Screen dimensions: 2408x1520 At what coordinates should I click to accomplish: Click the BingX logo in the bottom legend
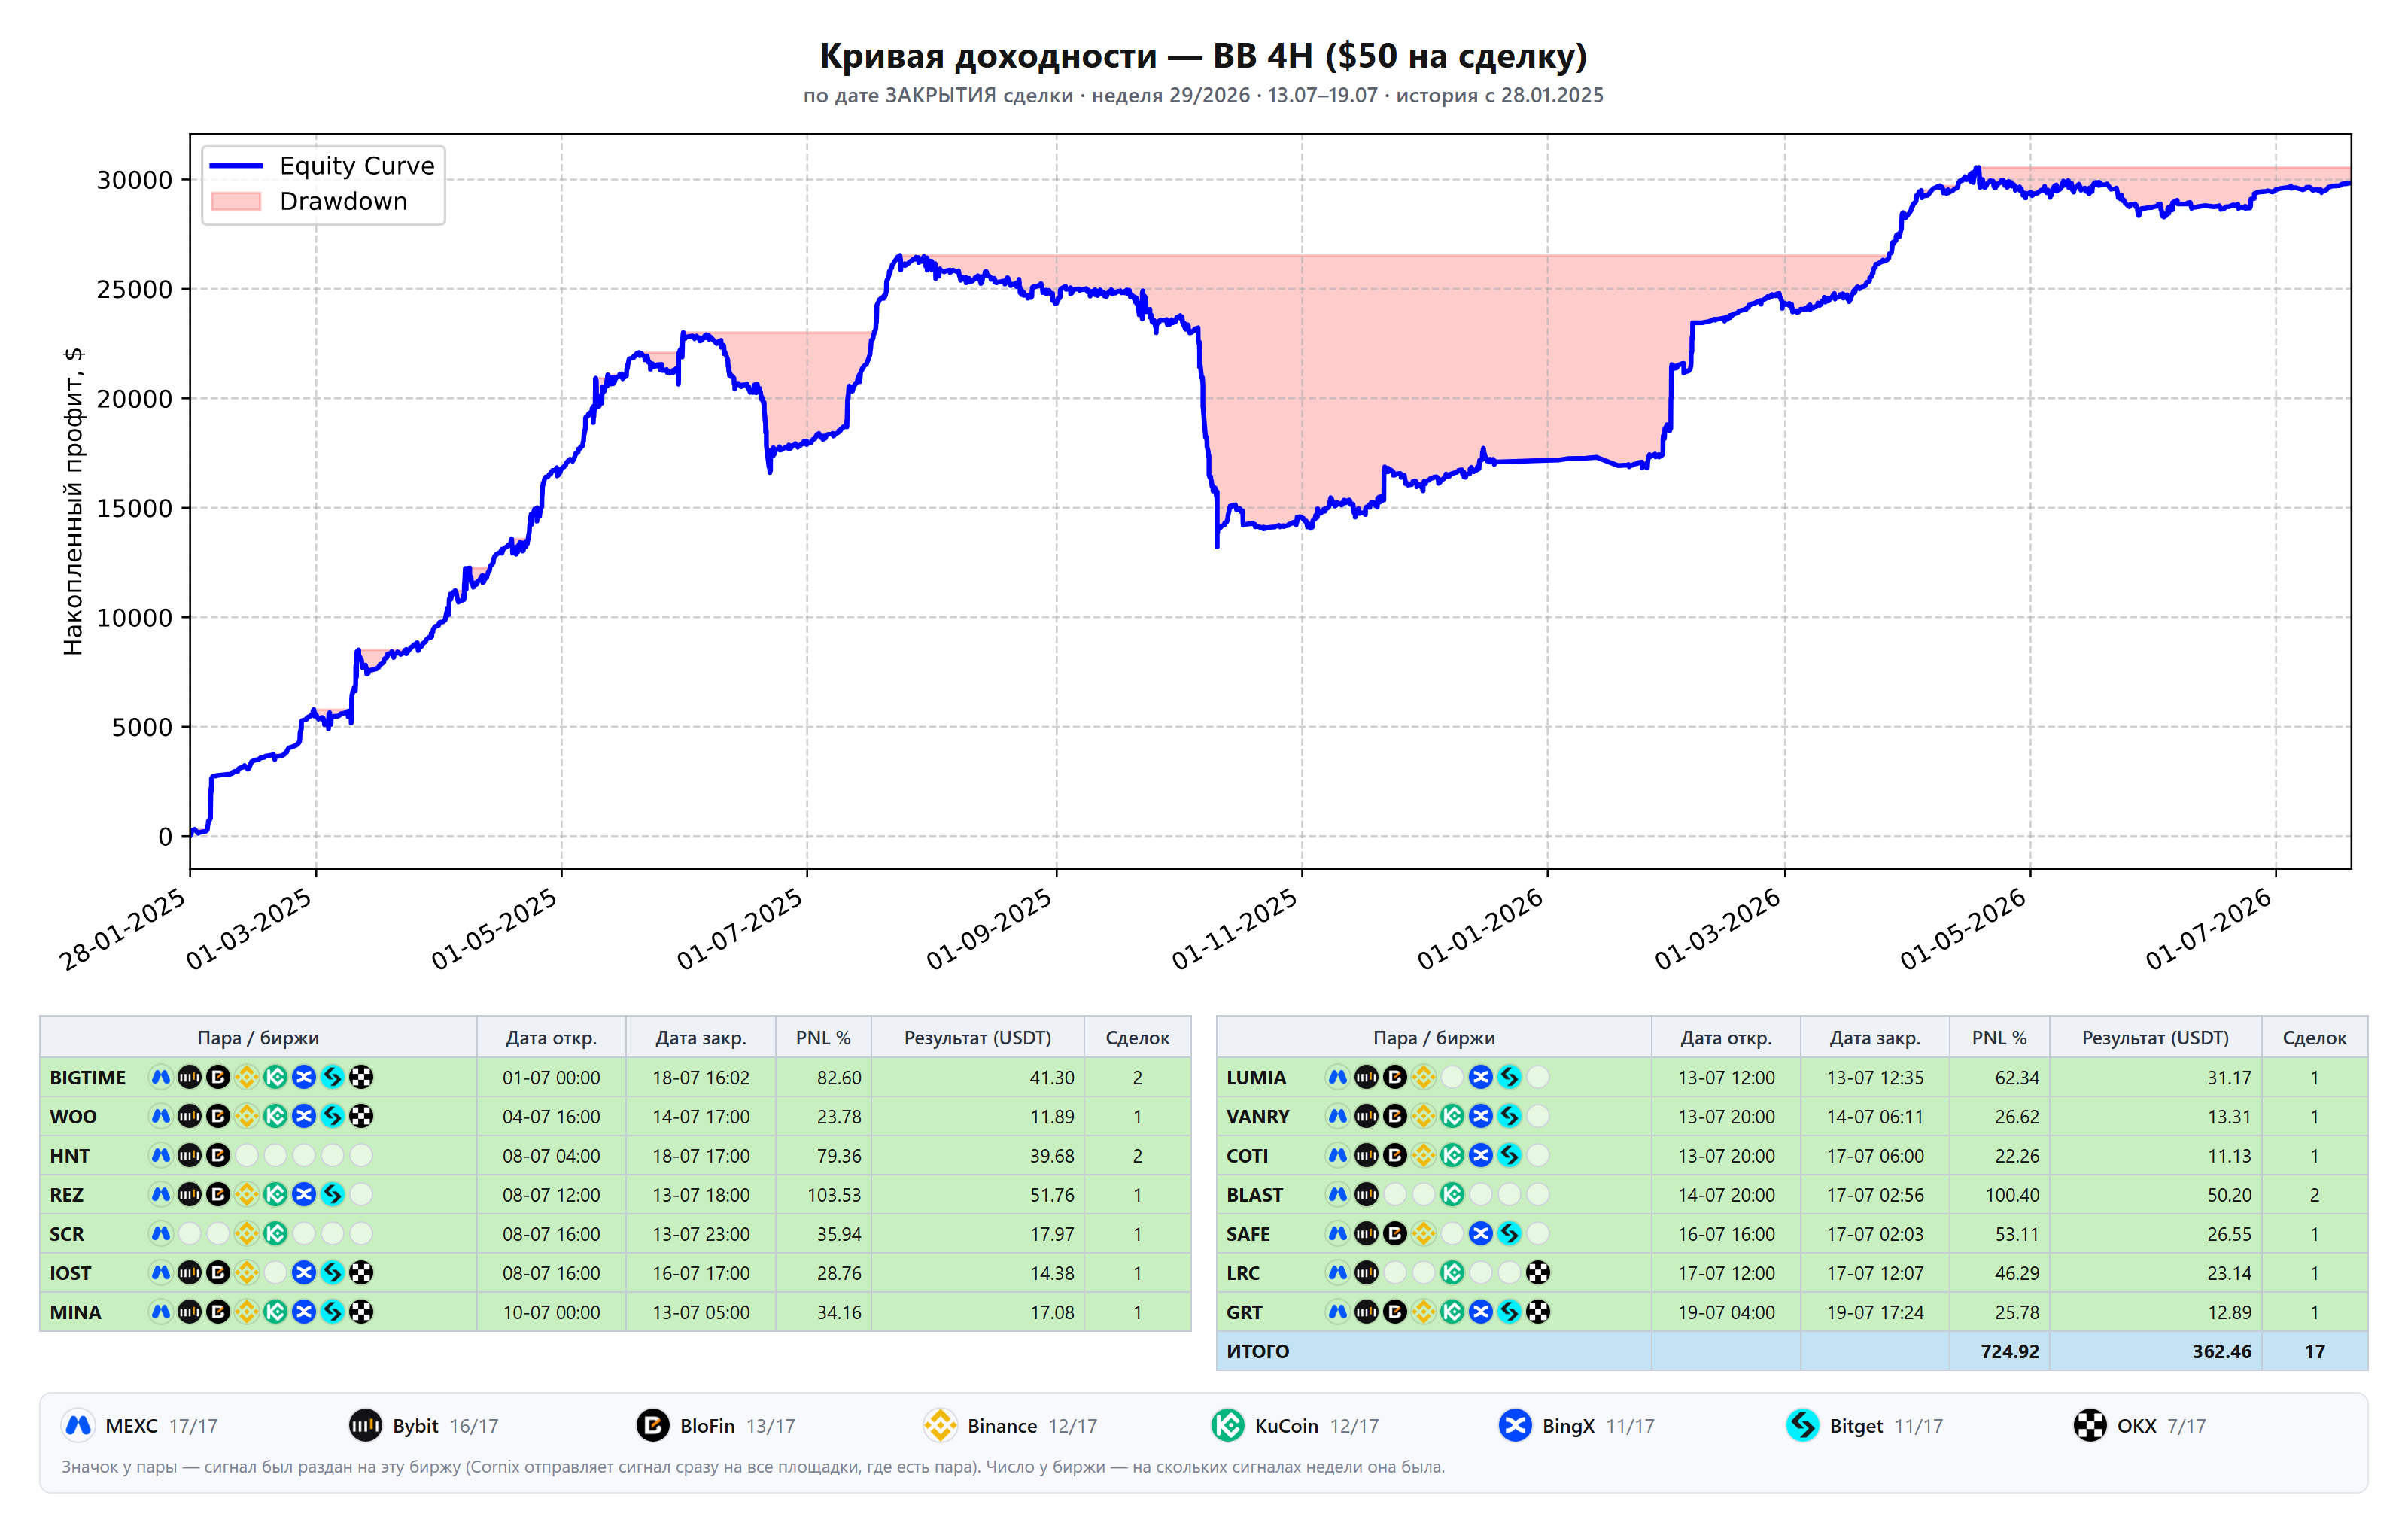pos(1515,1425)
